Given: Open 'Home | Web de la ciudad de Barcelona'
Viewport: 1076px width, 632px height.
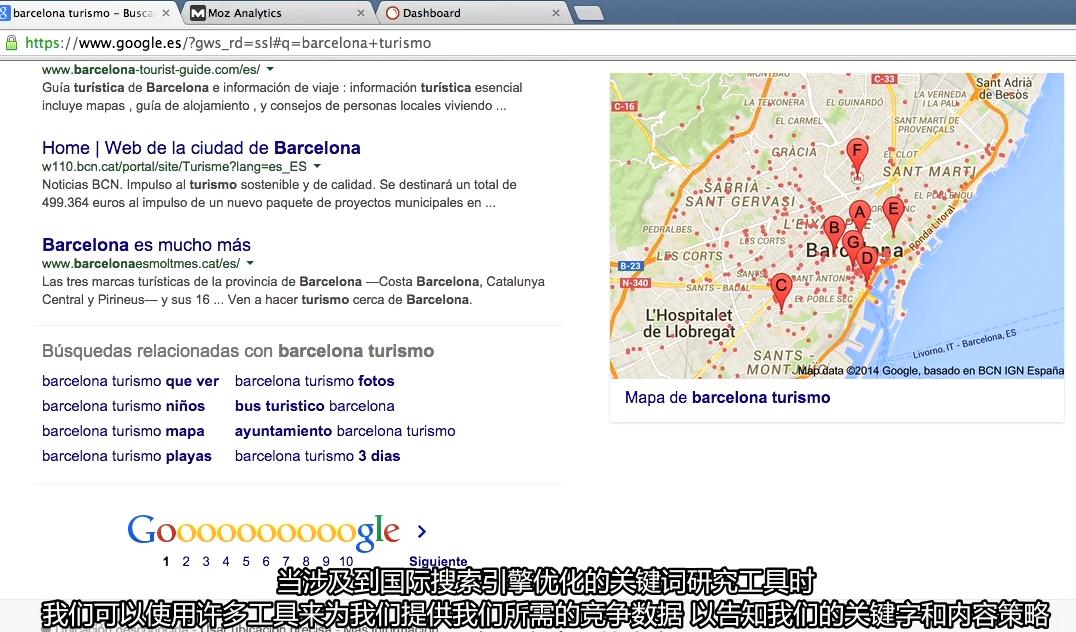Looking at the screenshot, I should click(201, 148).
